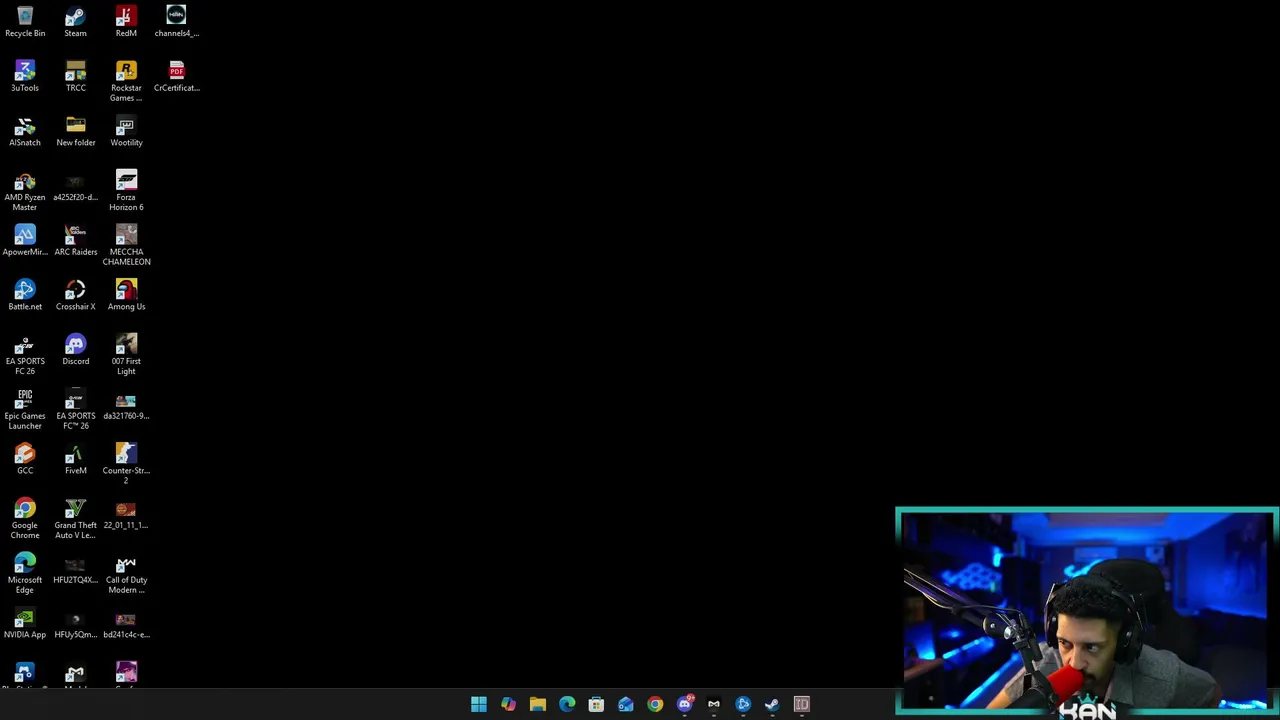Launch the Steam desktop shortcut
This screenshot has width=1280, height=720.
(x=75, y=22)
